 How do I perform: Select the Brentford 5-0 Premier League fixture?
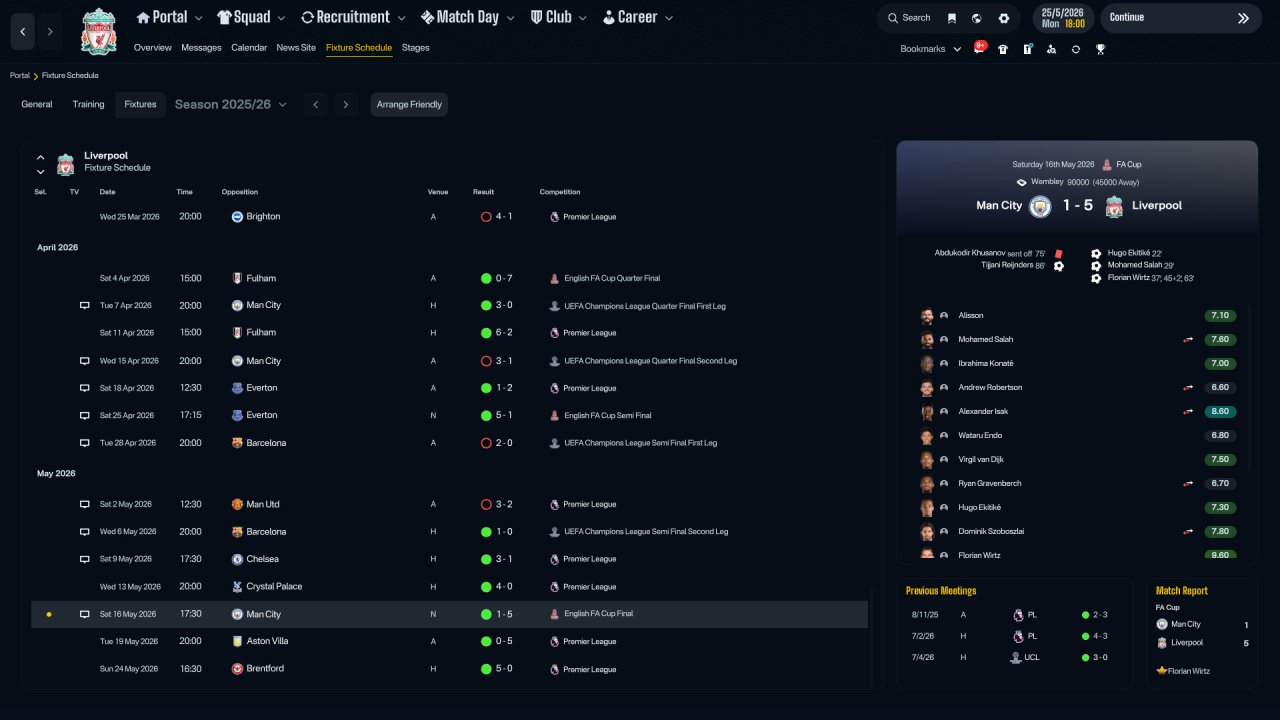[449, 669]
